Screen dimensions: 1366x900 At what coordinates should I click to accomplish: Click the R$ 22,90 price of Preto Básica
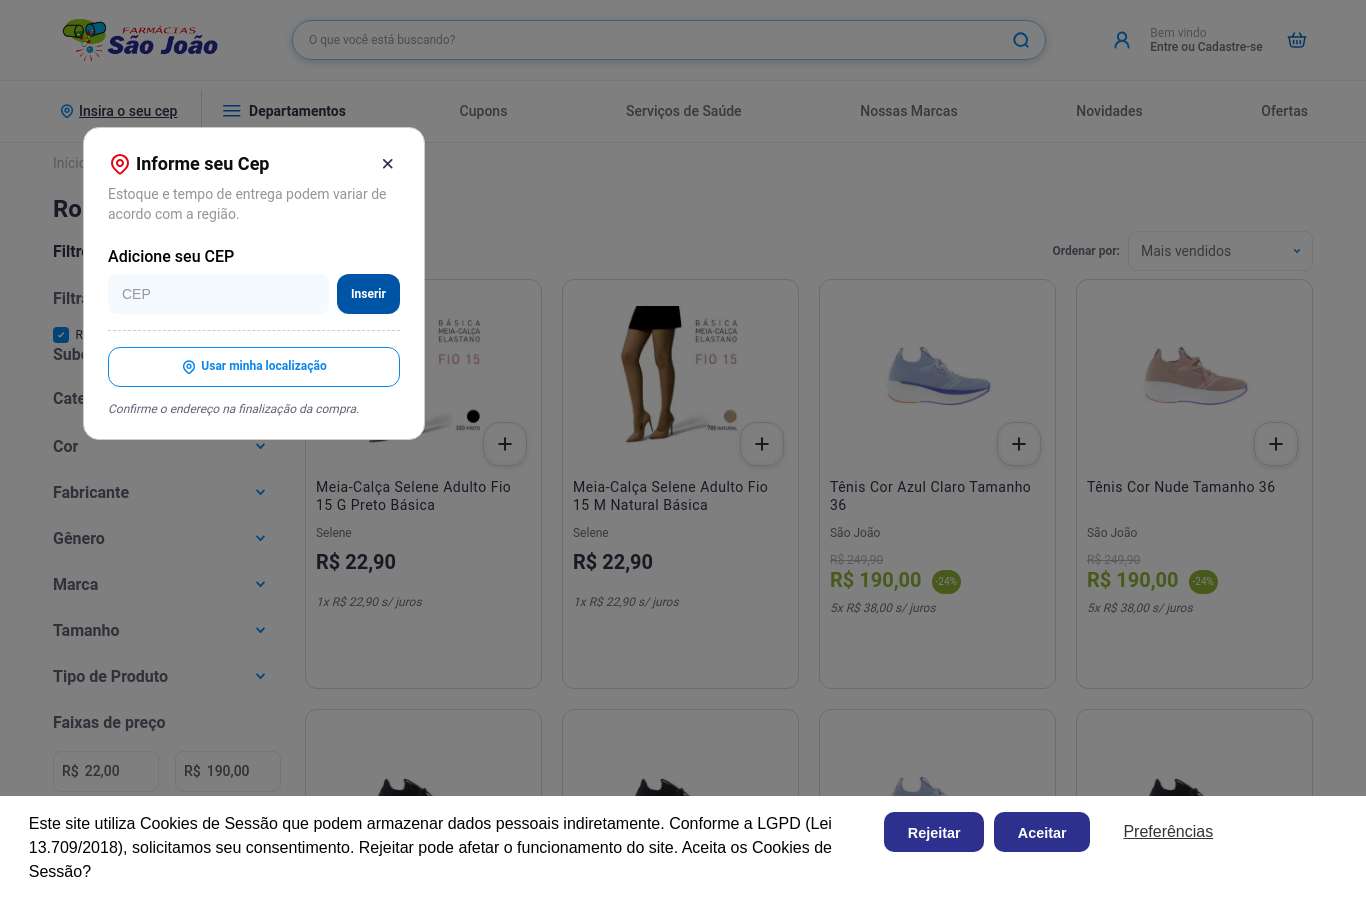point(356,562)
